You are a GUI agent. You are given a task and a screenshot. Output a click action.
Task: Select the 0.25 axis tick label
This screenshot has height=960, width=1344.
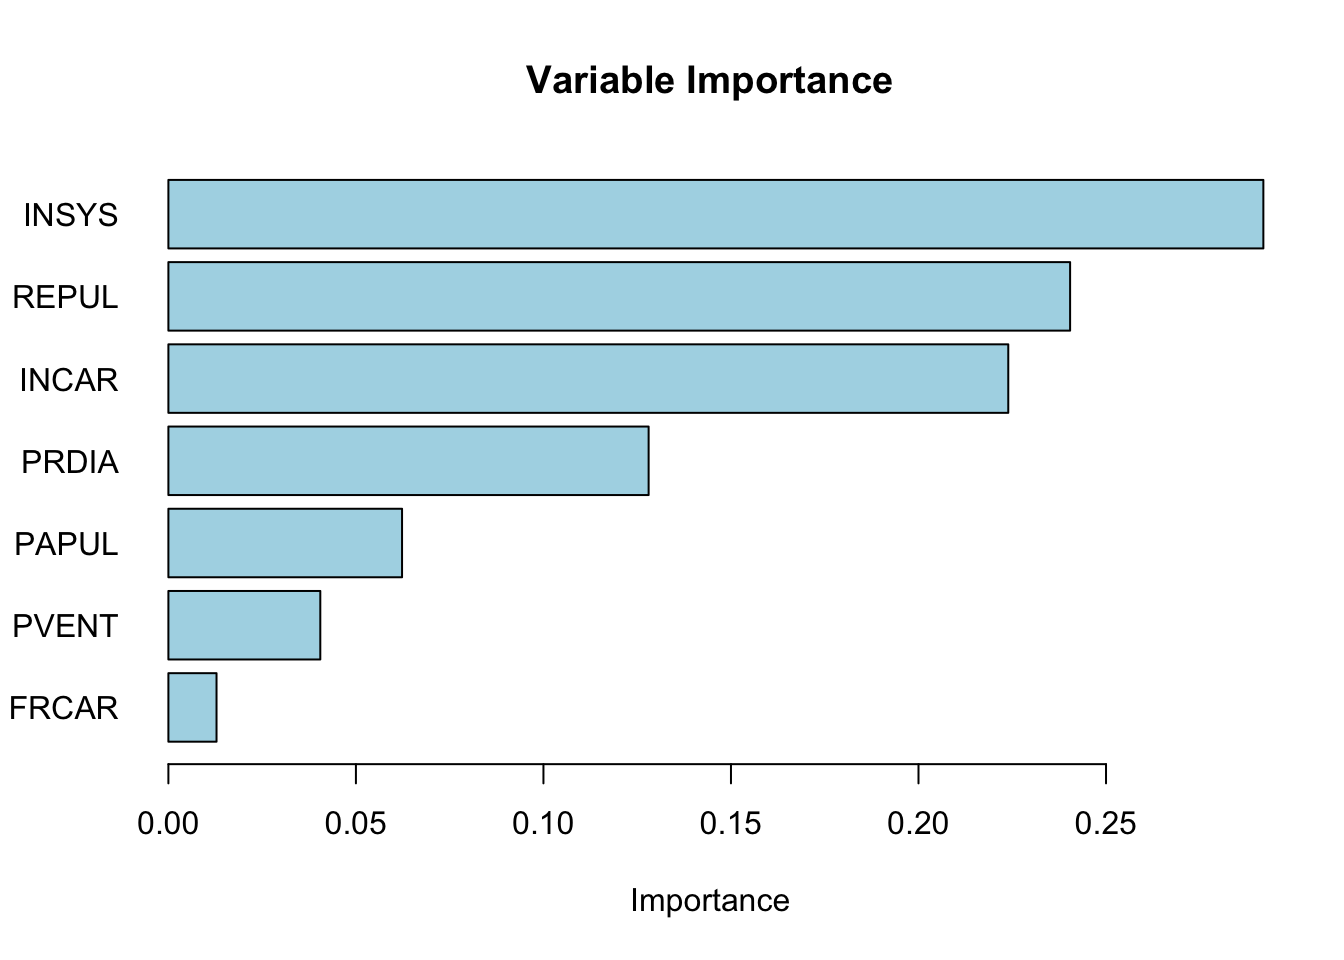point(1105,823)
